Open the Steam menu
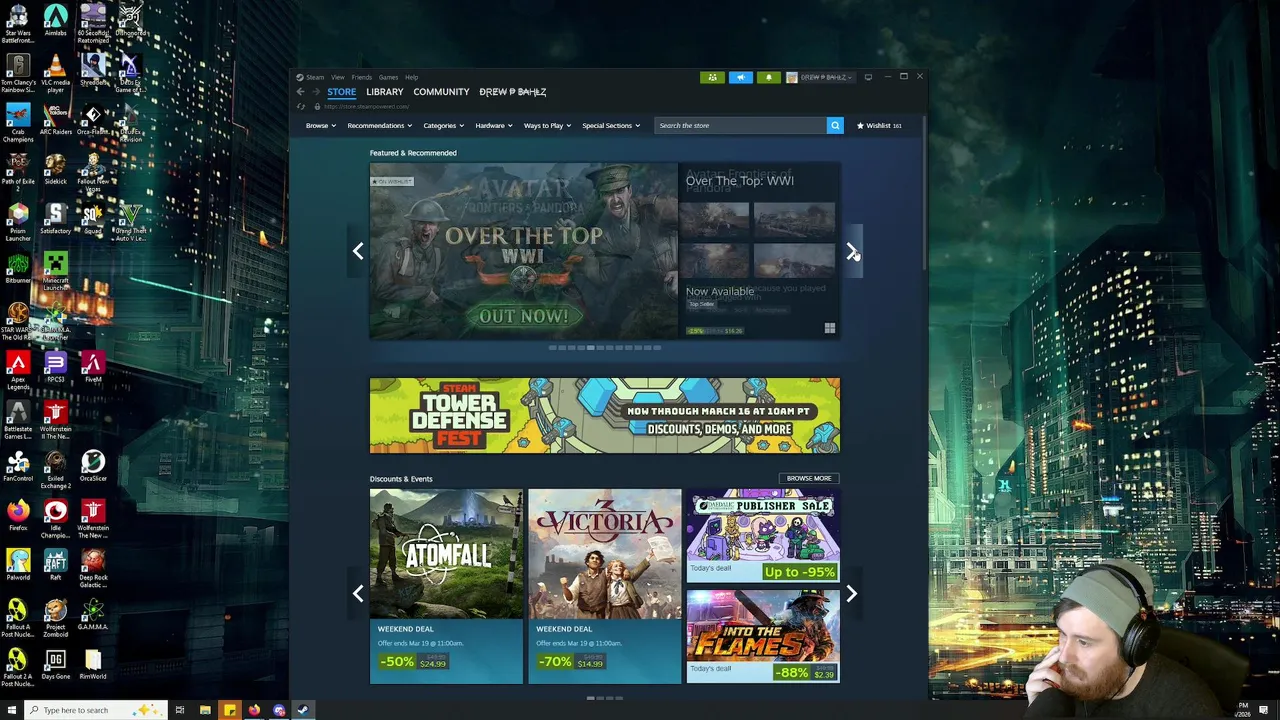This screenshot has width=1280, height=720. tap(315, 77)
